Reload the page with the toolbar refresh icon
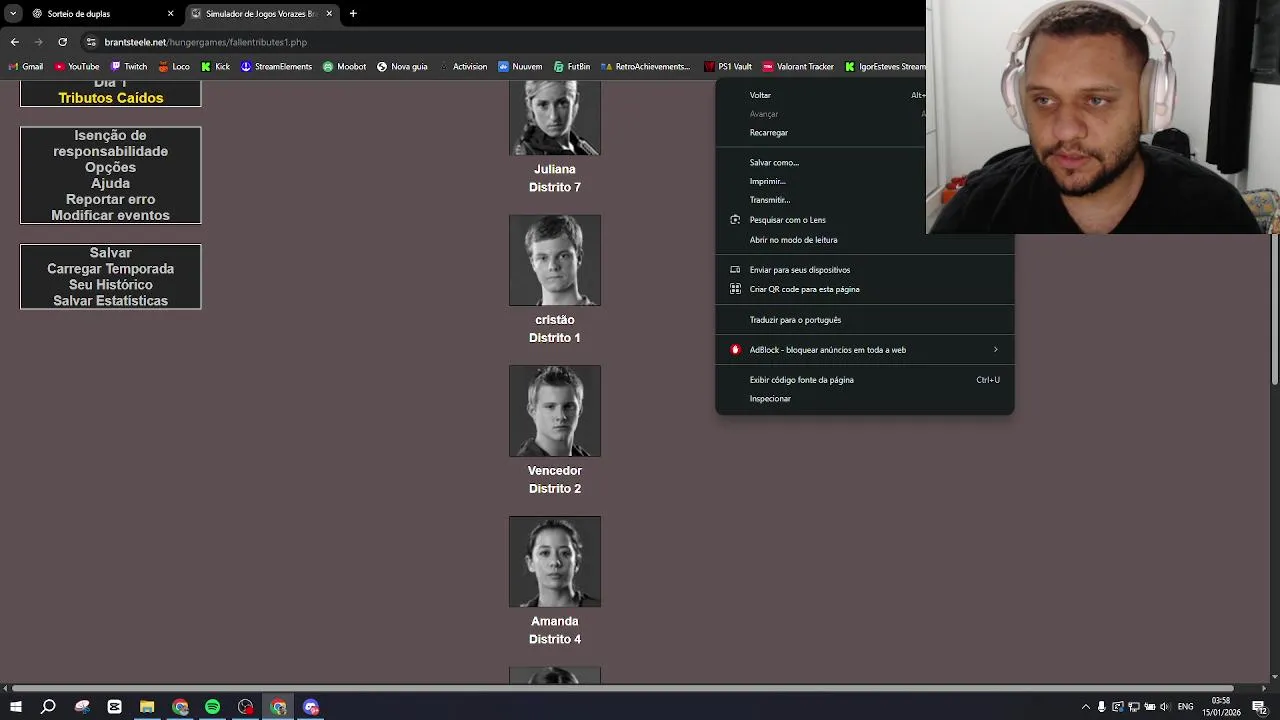This screenshot has width=1280, height=720. click(62, 42)
